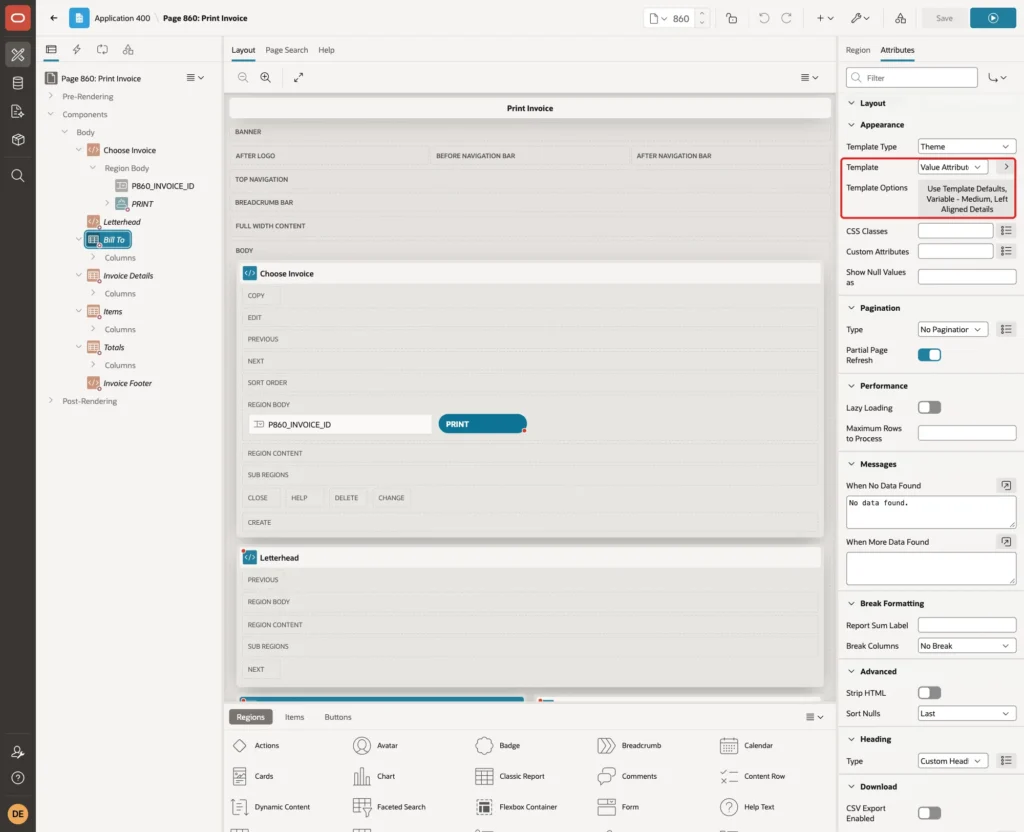1024x832 pixels.
Task: Open the Template dropdown
Action: point(953,167)
